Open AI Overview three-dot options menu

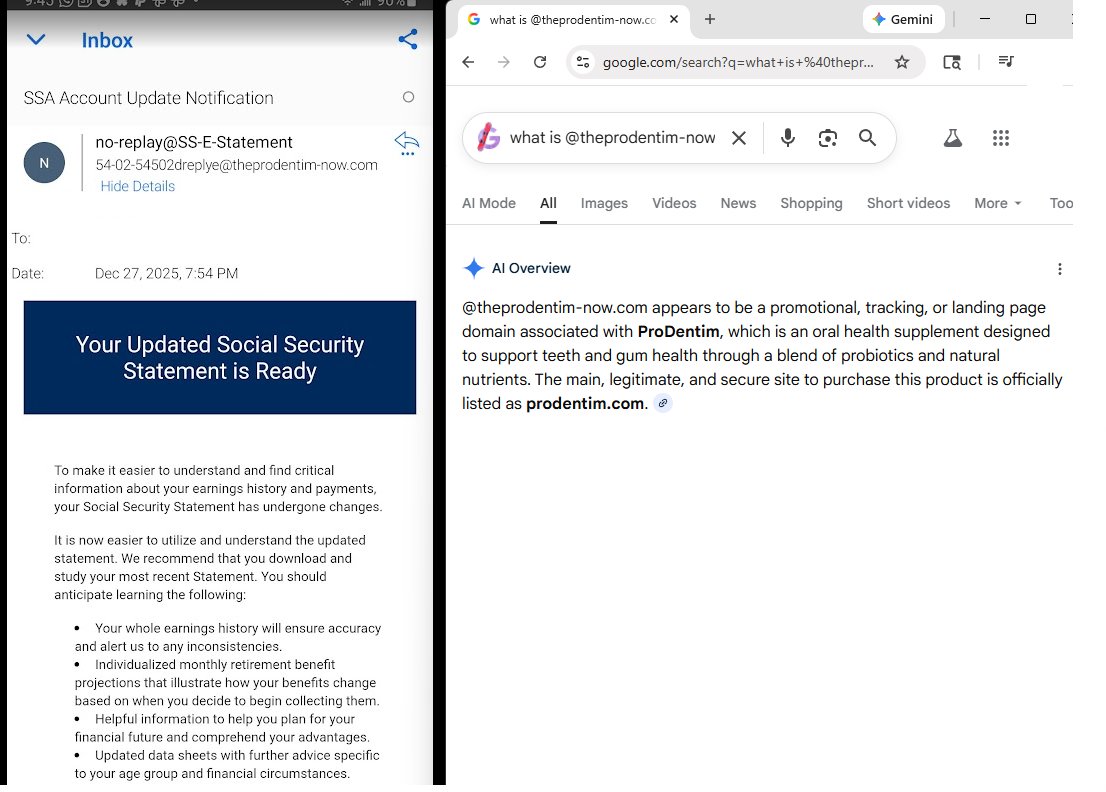click(1059, 269)
